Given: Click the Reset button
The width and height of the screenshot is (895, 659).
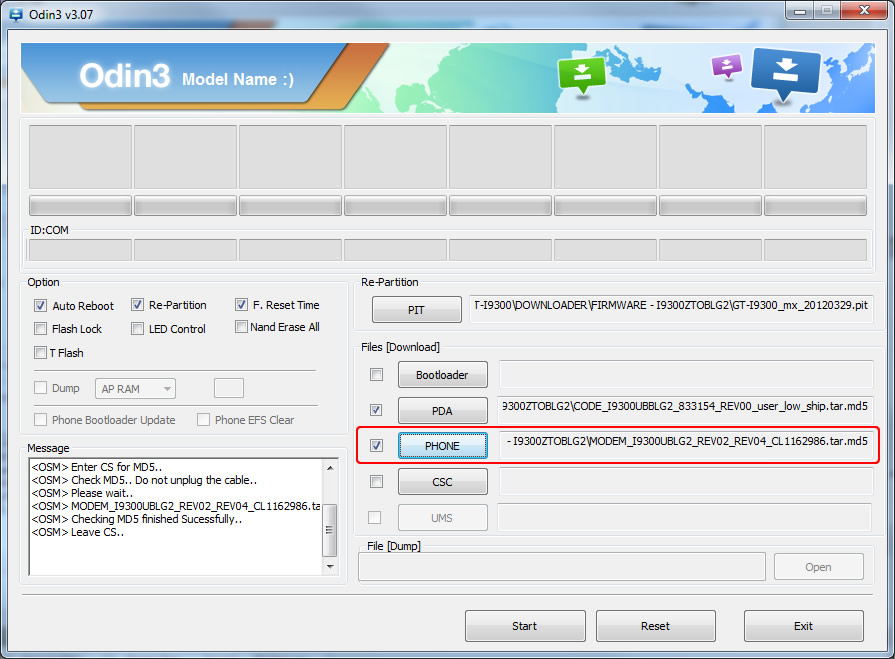Looking at the screenshot, I should pyautogui.click(x=655, y=626).
